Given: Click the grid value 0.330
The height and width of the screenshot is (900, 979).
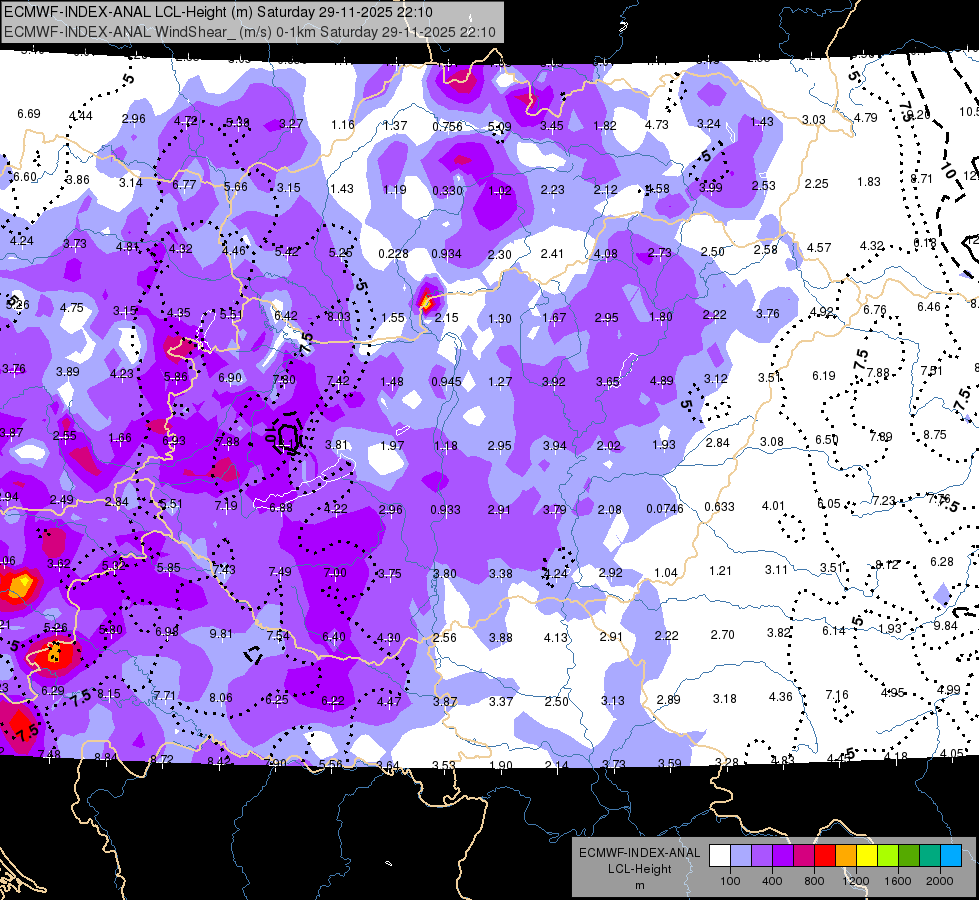Looking at the screenshot, I should point(448,190).
